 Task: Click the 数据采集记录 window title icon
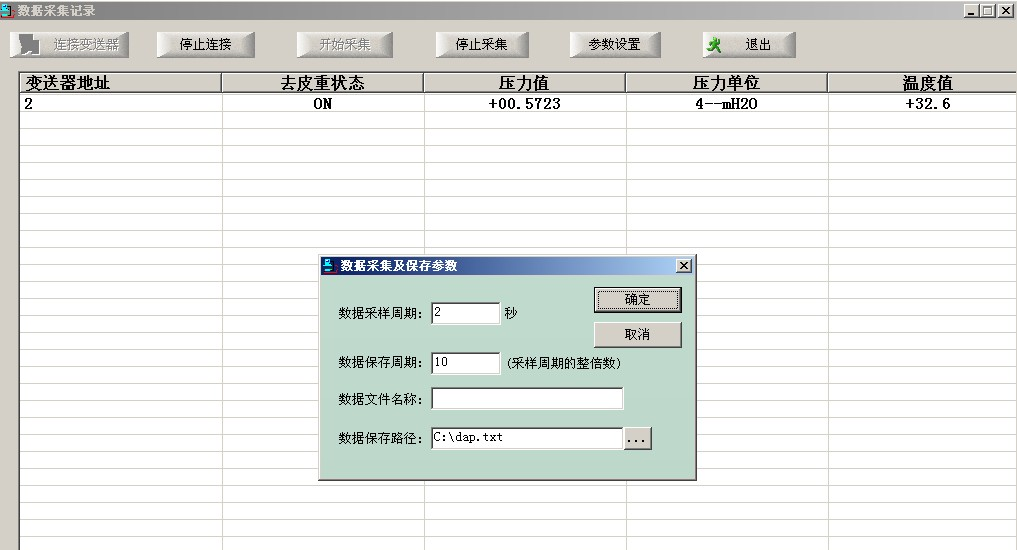7,10
